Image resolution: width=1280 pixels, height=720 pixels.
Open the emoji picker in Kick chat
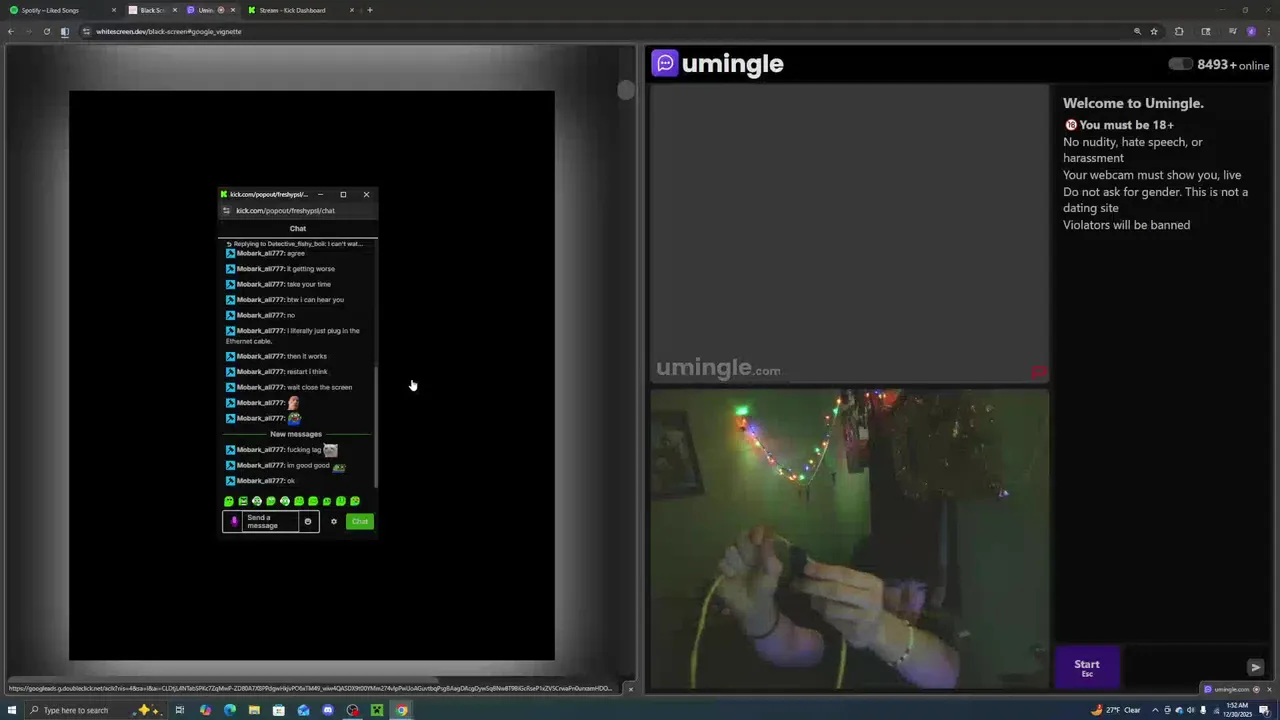(x=308, y=521)
